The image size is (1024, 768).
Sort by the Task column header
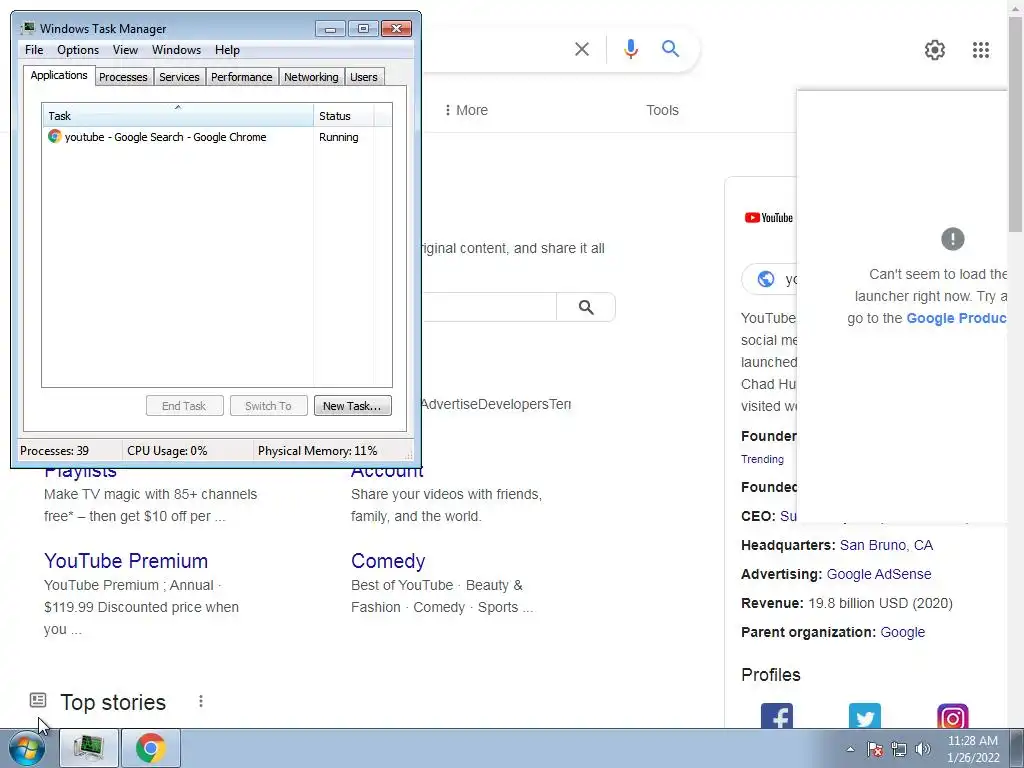178,115
